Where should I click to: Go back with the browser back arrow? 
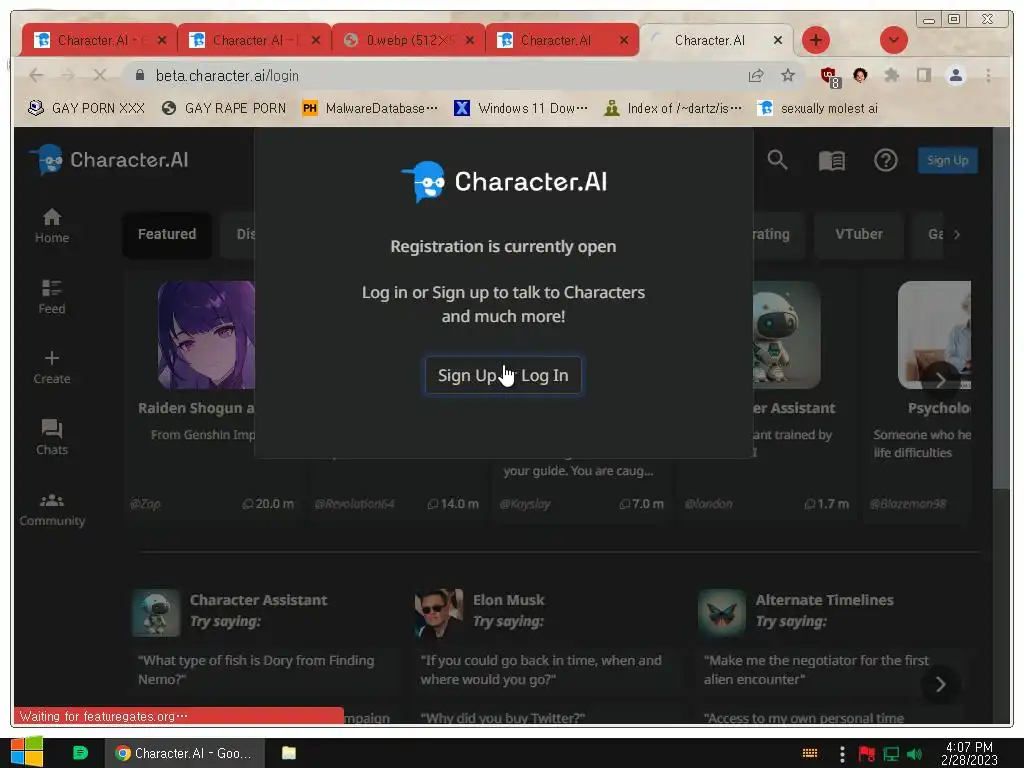click(x=37, y=76)
